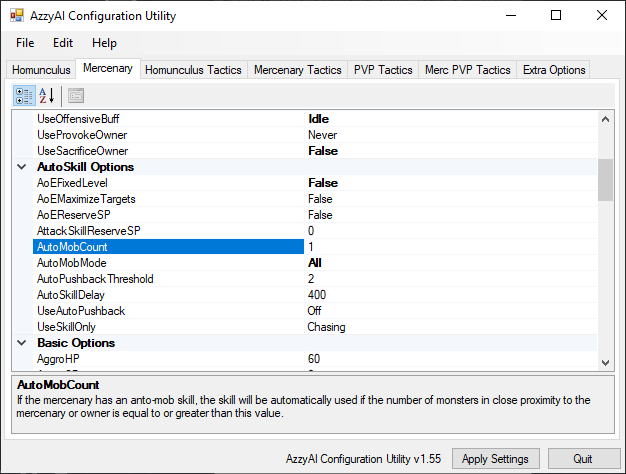The width and height of the screenshot is (626, 474).
Task: Click the False value of UseSacrificeOwner
Action: (x=451, y=151)
